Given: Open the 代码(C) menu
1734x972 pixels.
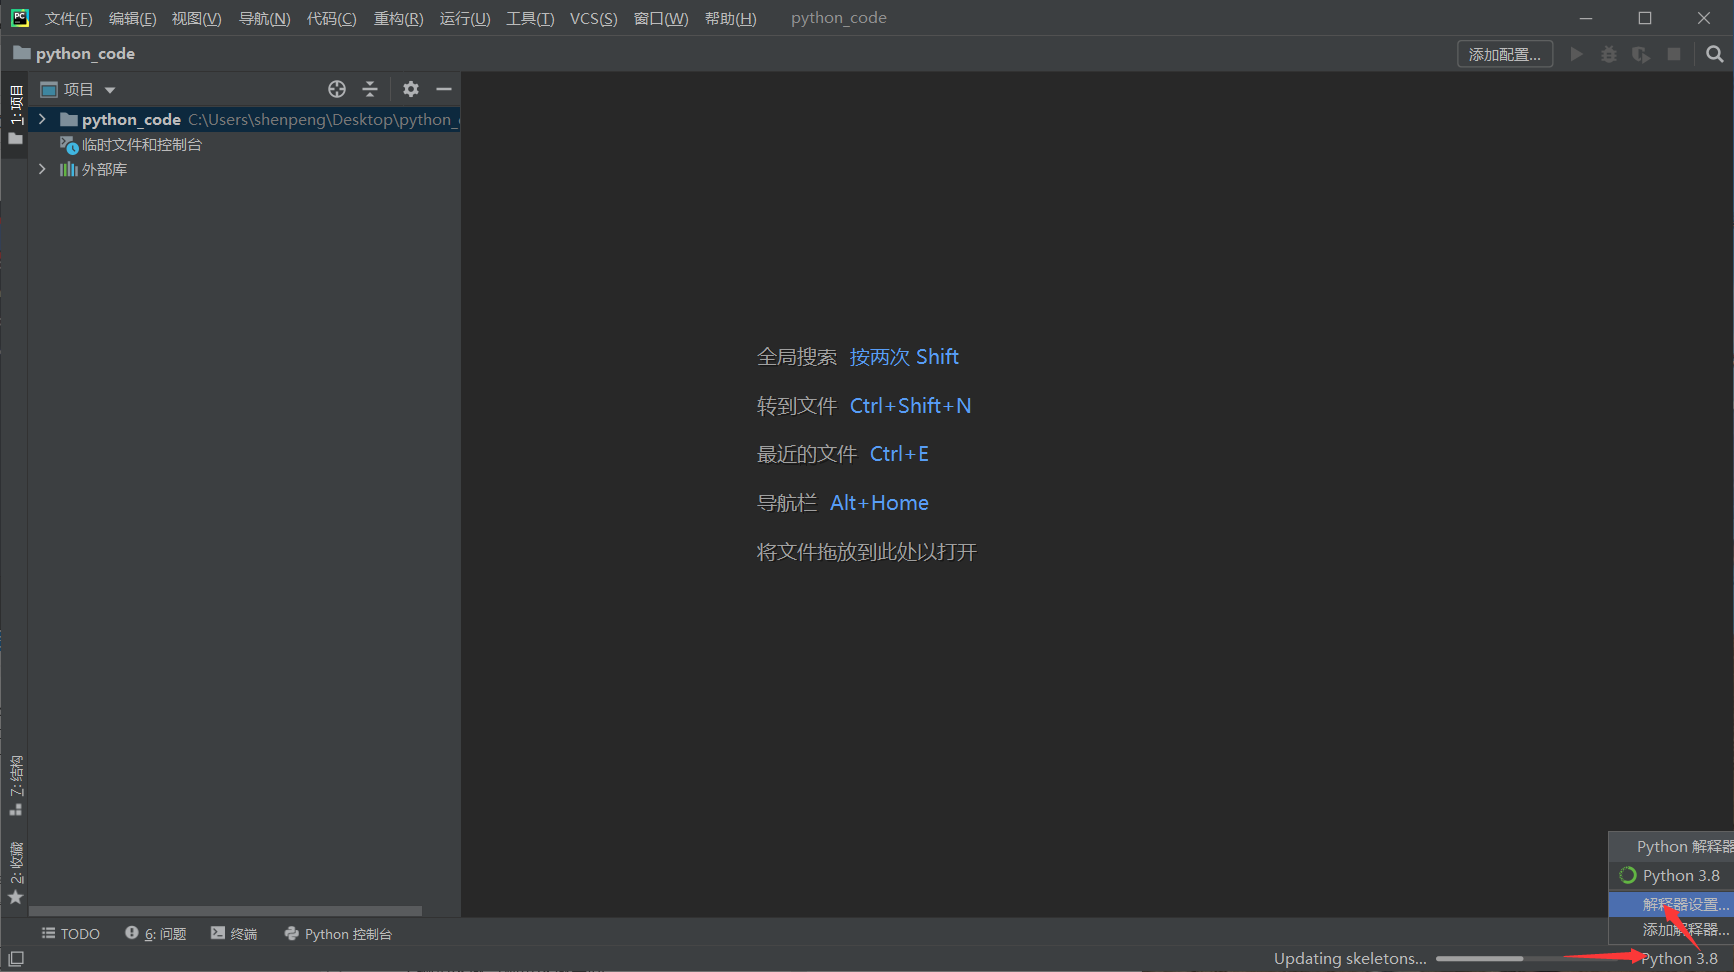Looking at the screenshot, I should point(331,18).
